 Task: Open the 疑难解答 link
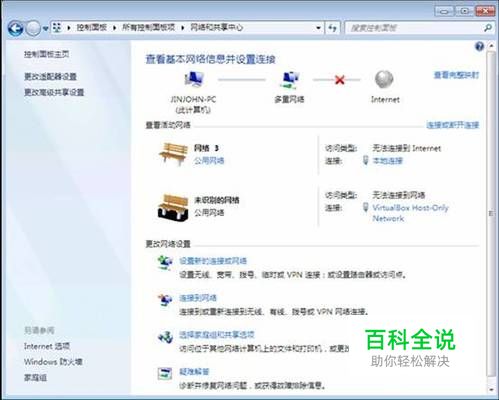(x=194, y=371)
